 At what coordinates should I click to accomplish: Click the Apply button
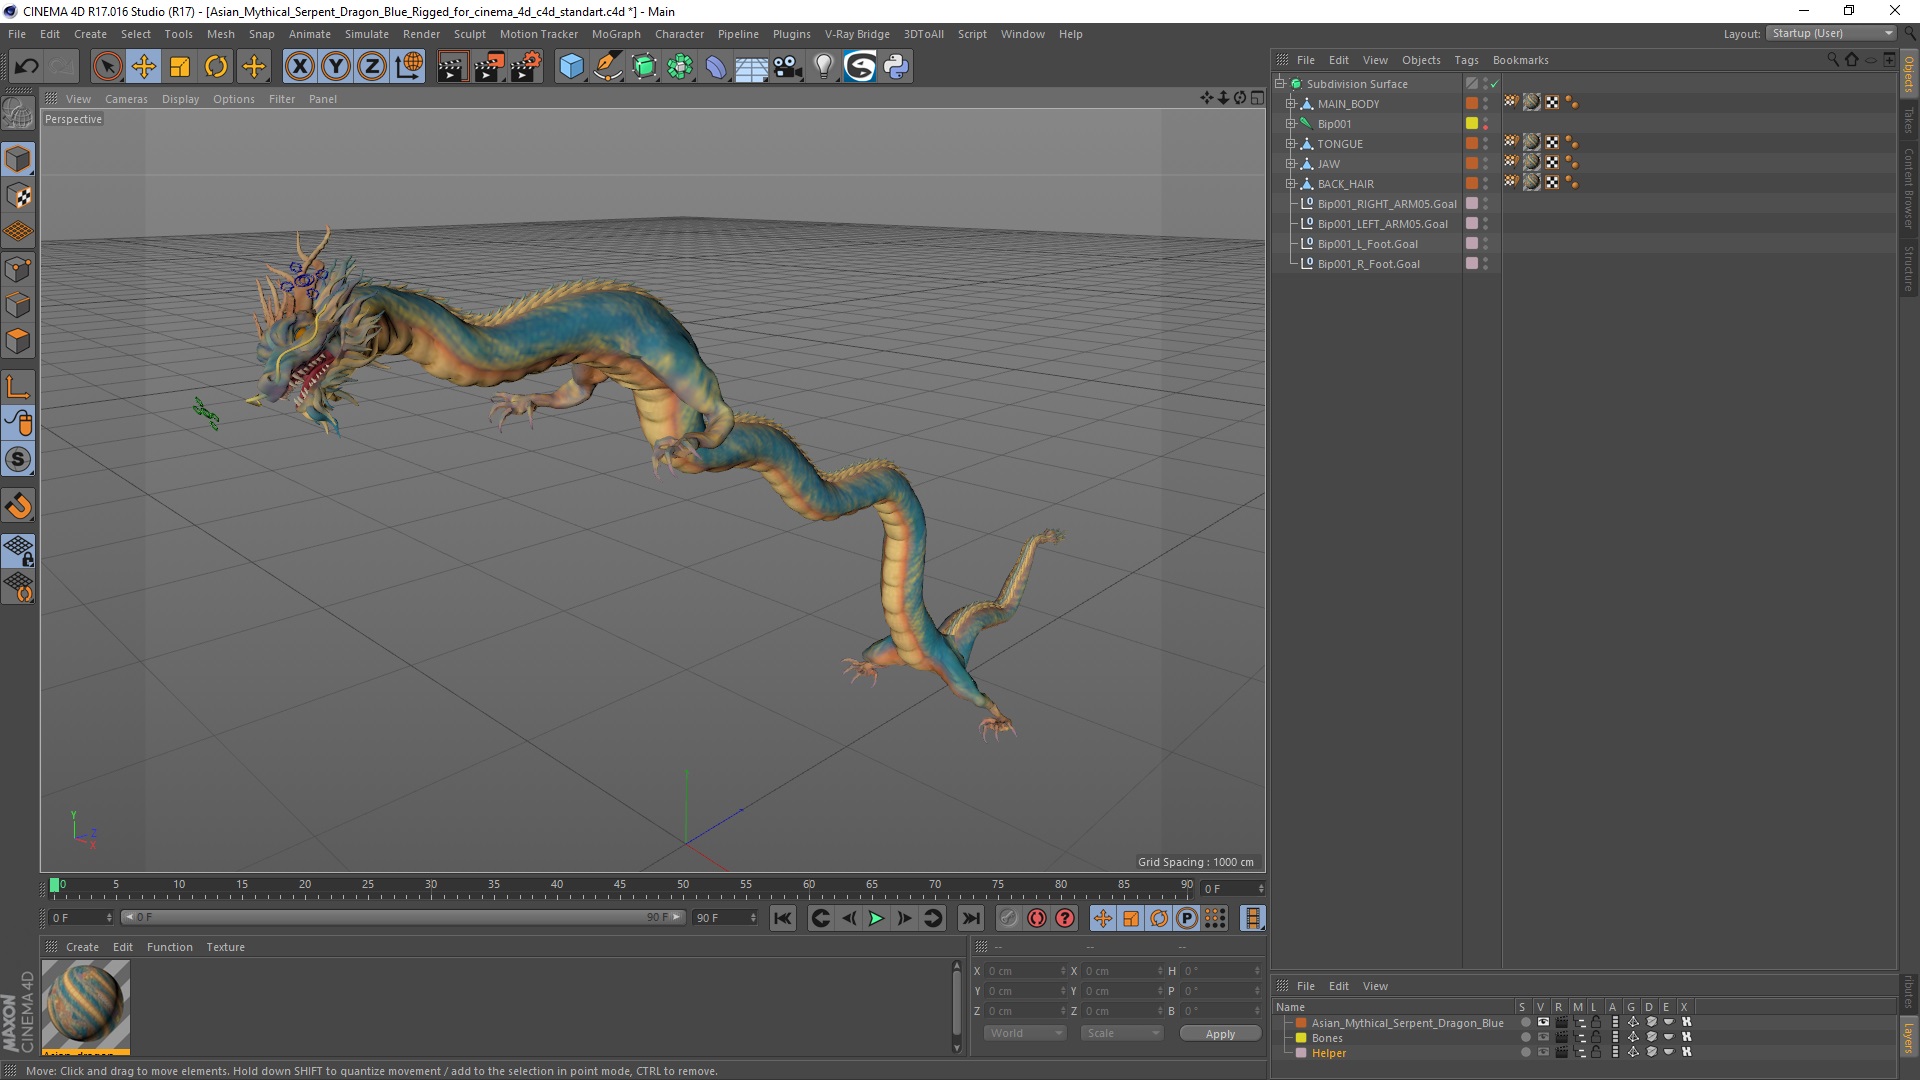tap(1219, 1034)
